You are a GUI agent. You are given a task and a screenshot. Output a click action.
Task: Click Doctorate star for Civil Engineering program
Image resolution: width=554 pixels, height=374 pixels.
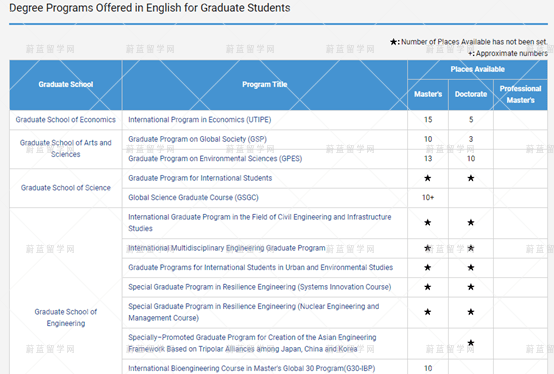click(471, 222)
